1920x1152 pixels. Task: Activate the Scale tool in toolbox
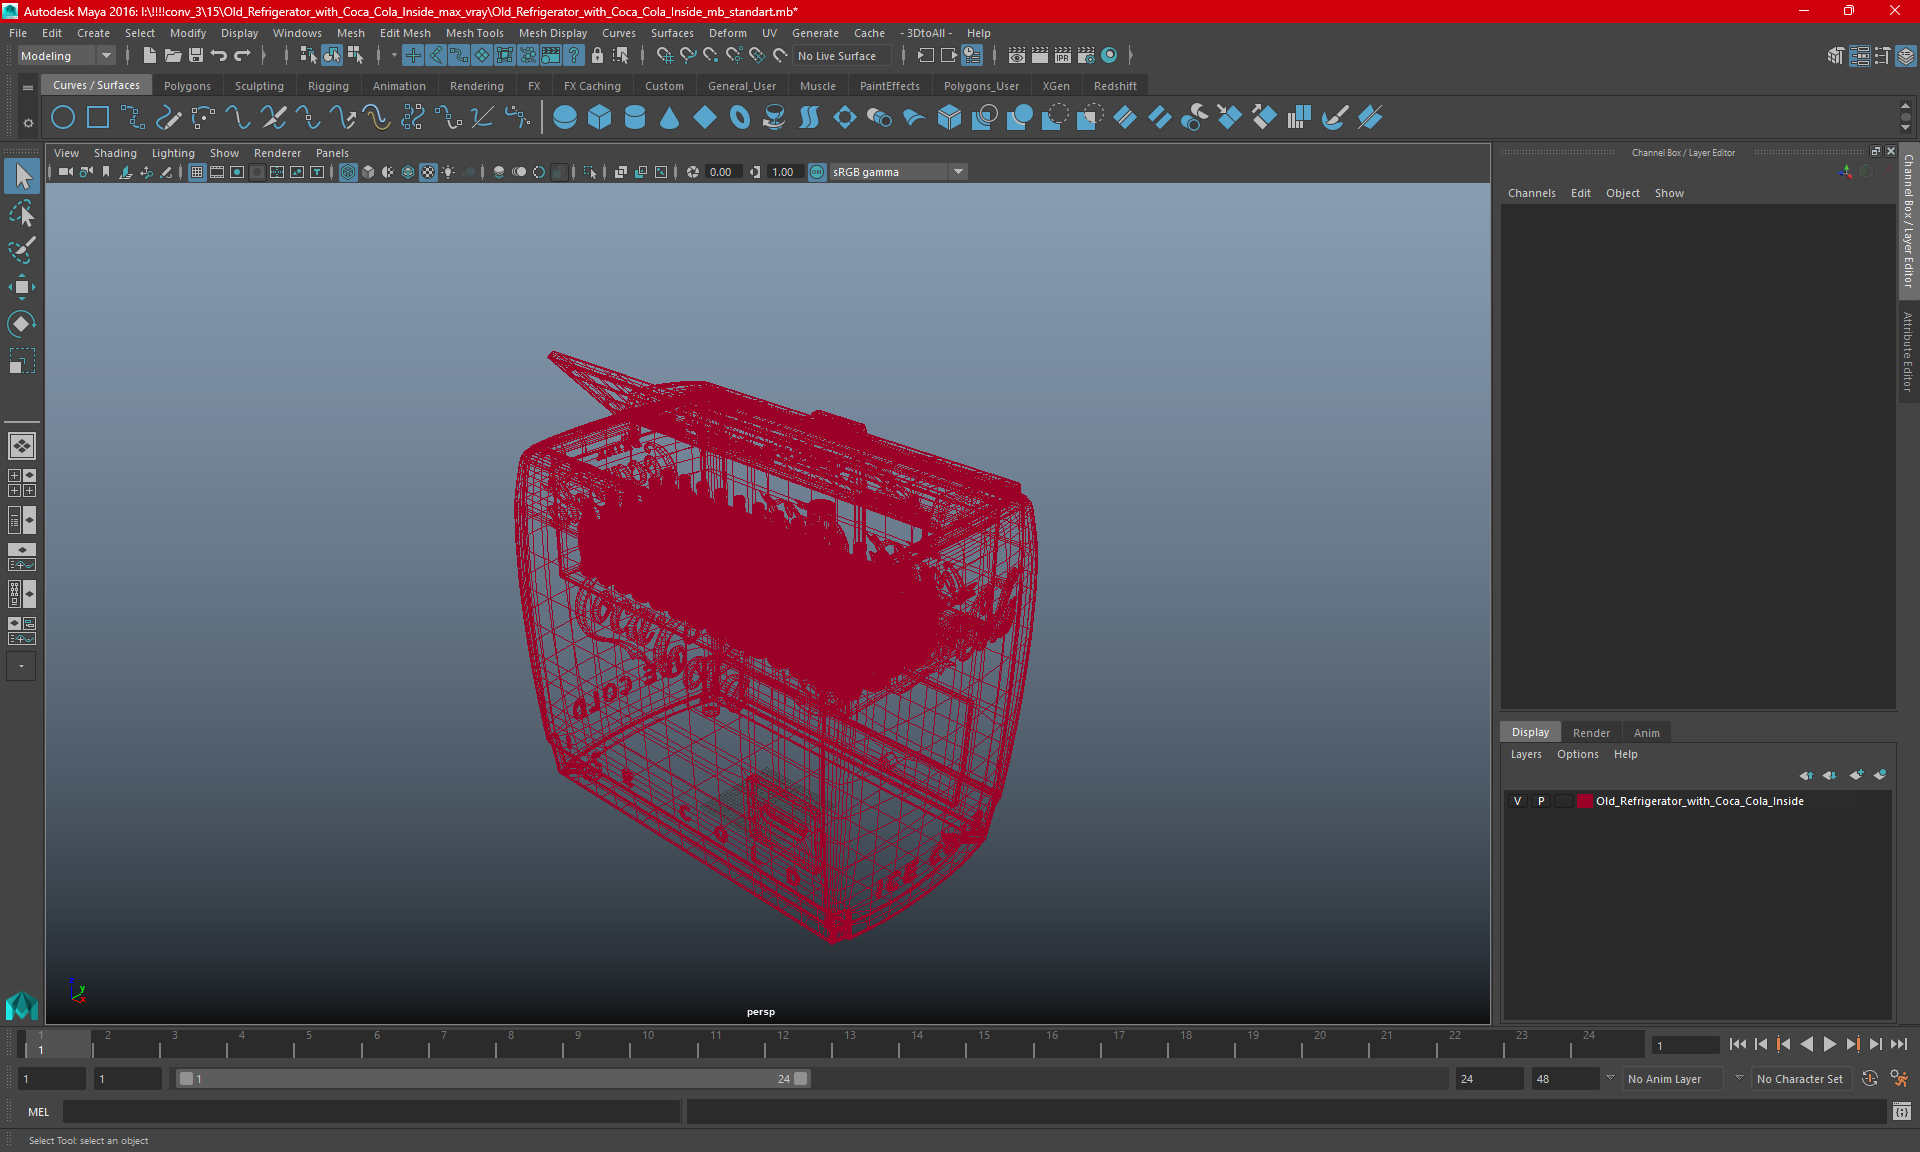(22, 360)
